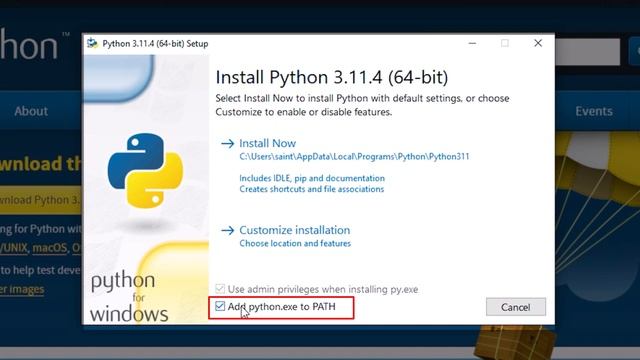Cancel the Python setup
This screenshot has height=360, width=640.
coord(516,307)
